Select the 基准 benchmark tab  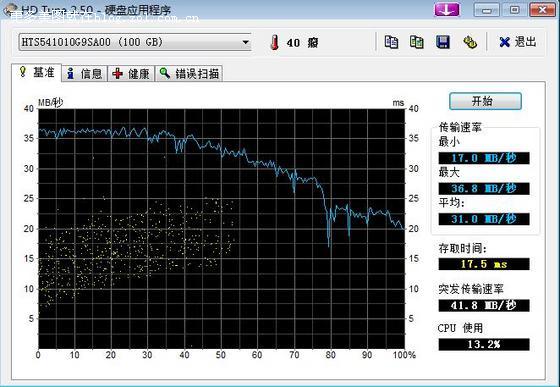click(x=37, y=72)
